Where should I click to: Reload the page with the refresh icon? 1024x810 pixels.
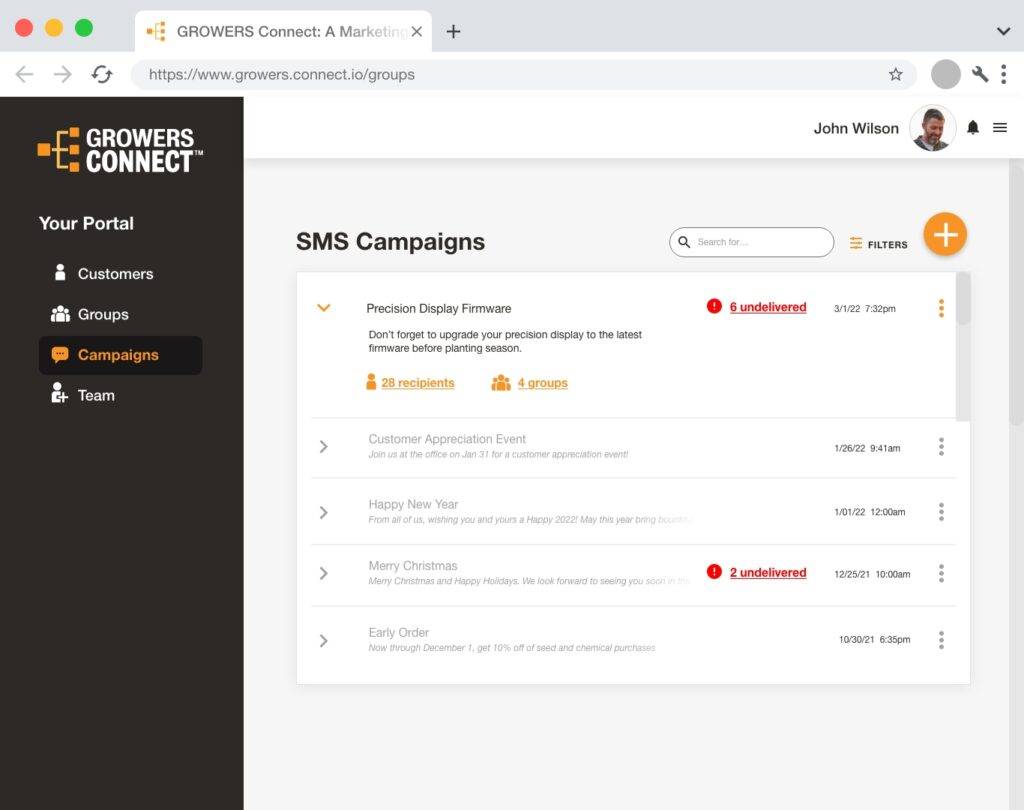click(101, 75)
